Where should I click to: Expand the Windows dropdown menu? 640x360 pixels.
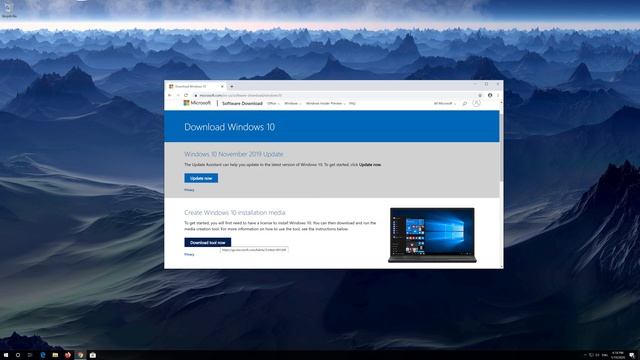(292, 104)
